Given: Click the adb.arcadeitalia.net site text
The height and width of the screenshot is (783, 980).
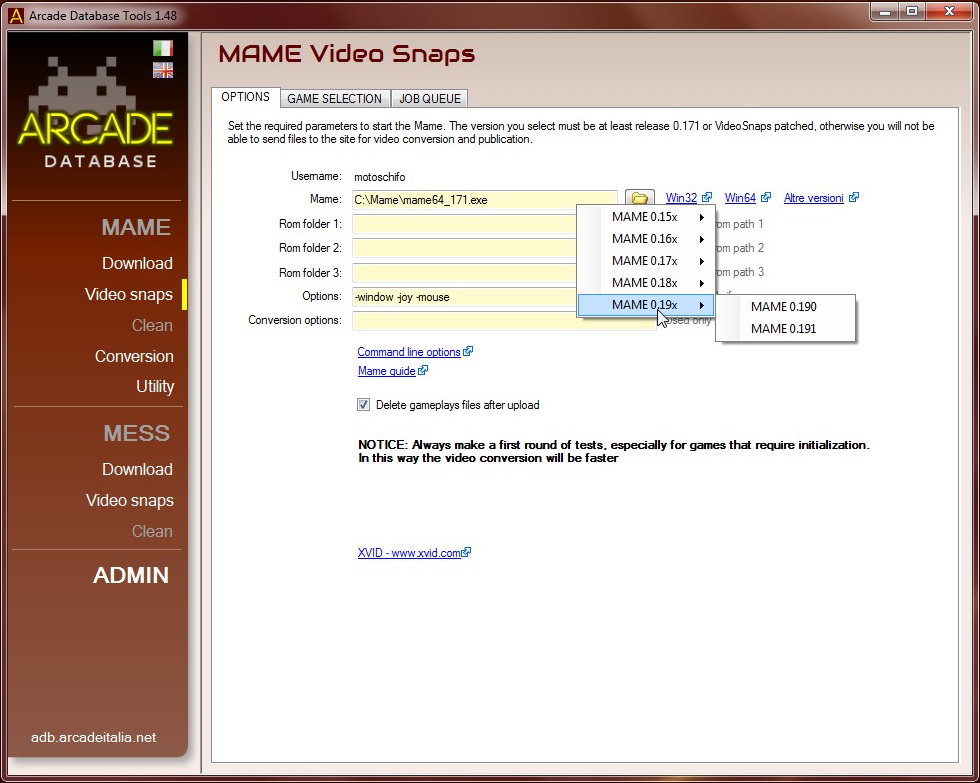Looking at the screenshot, I should [x=93, y=737].
